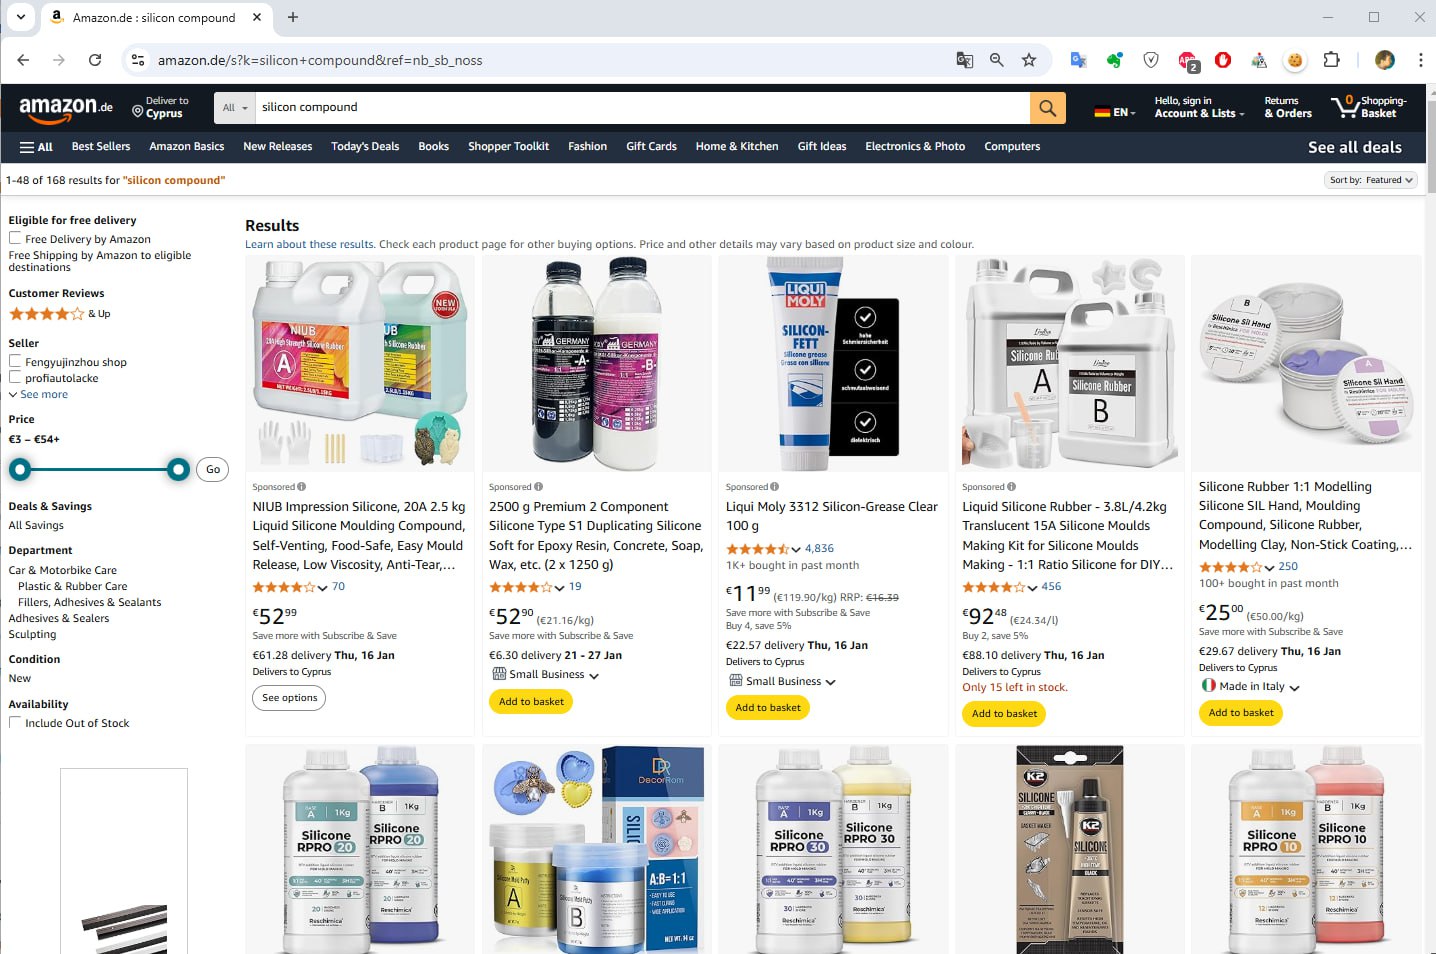Viewport: 1436px width, 954px height.
Task: Enable Free Delivery by Amazon checkbox
Action: click(x=15, y=238)
